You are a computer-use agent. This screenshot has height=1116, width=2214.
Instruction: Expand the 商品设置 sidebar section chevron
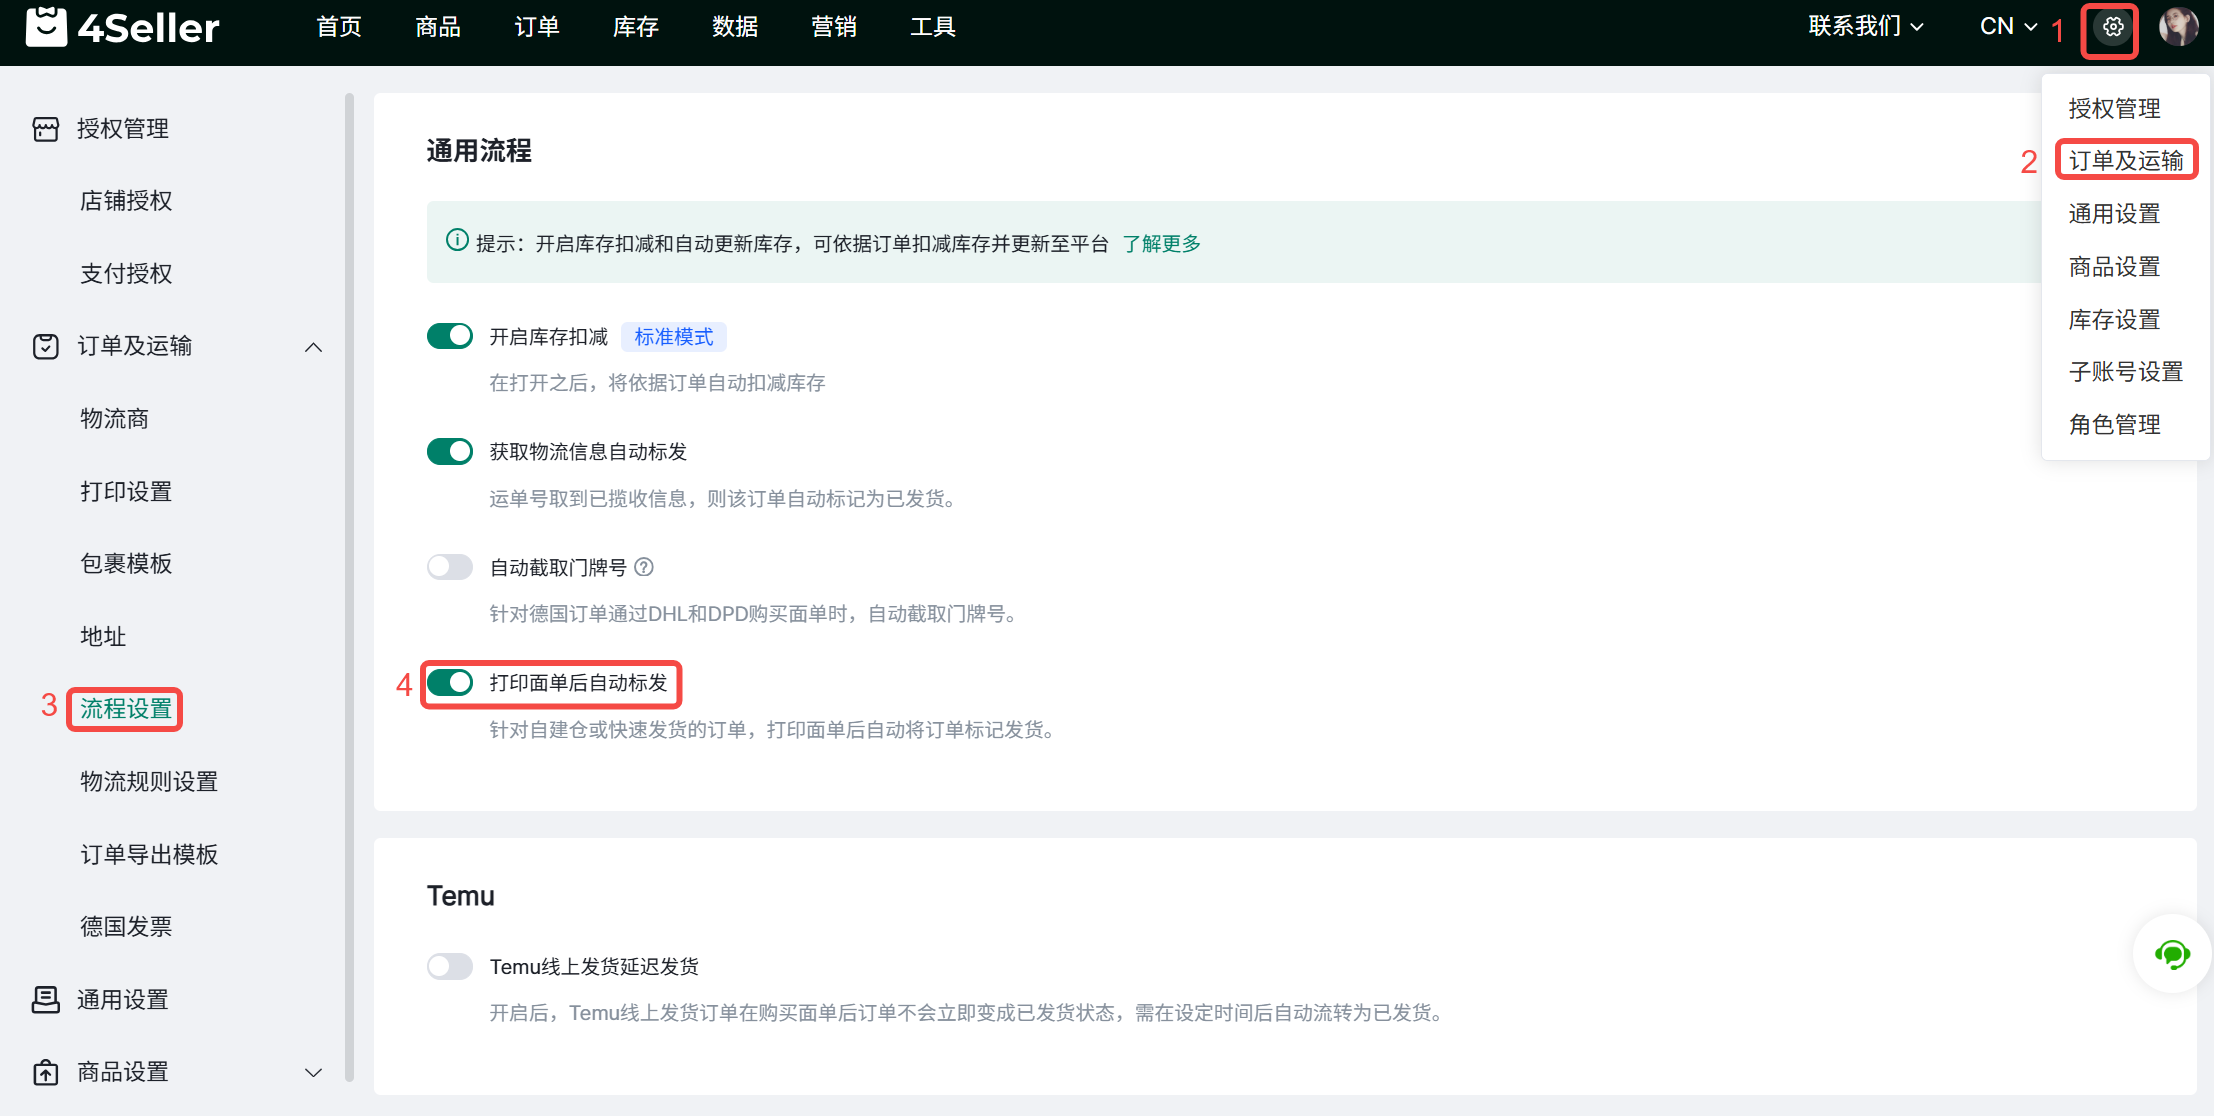pos(313,1072)
